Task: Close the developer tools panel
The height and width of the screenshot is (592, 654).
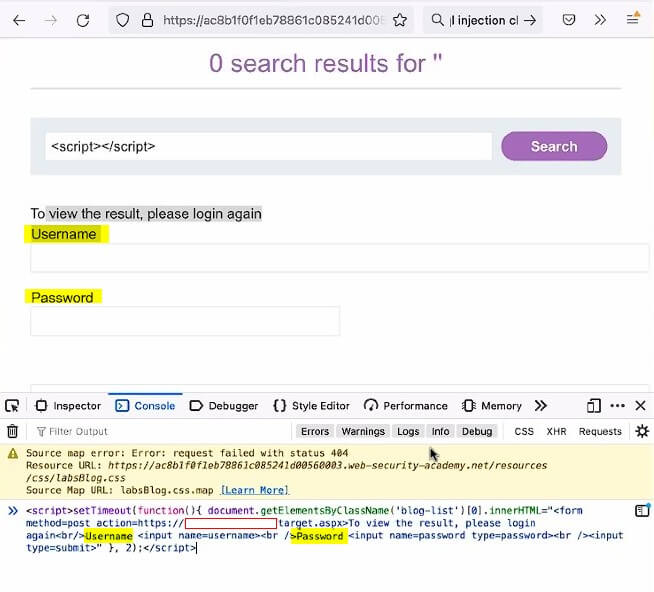Action: [641, 406]
